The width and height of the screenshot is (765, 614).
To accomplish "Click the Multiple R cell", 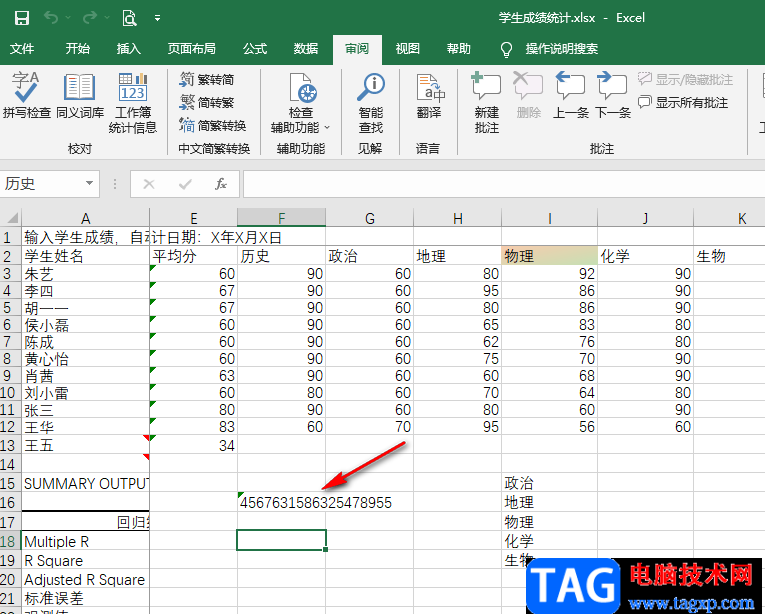I will (x=85, y=541).
